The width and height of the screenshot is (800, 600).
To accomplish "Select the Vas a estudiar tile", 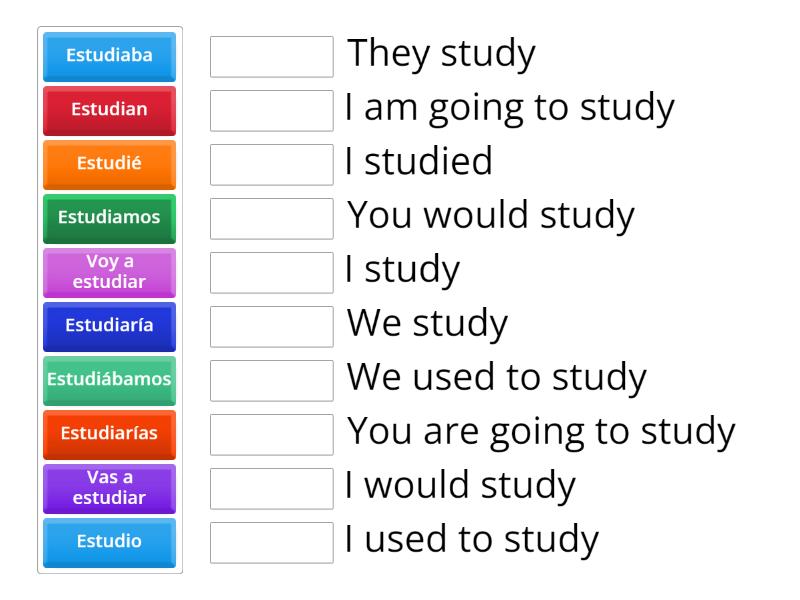I will [x=109, y=489].
